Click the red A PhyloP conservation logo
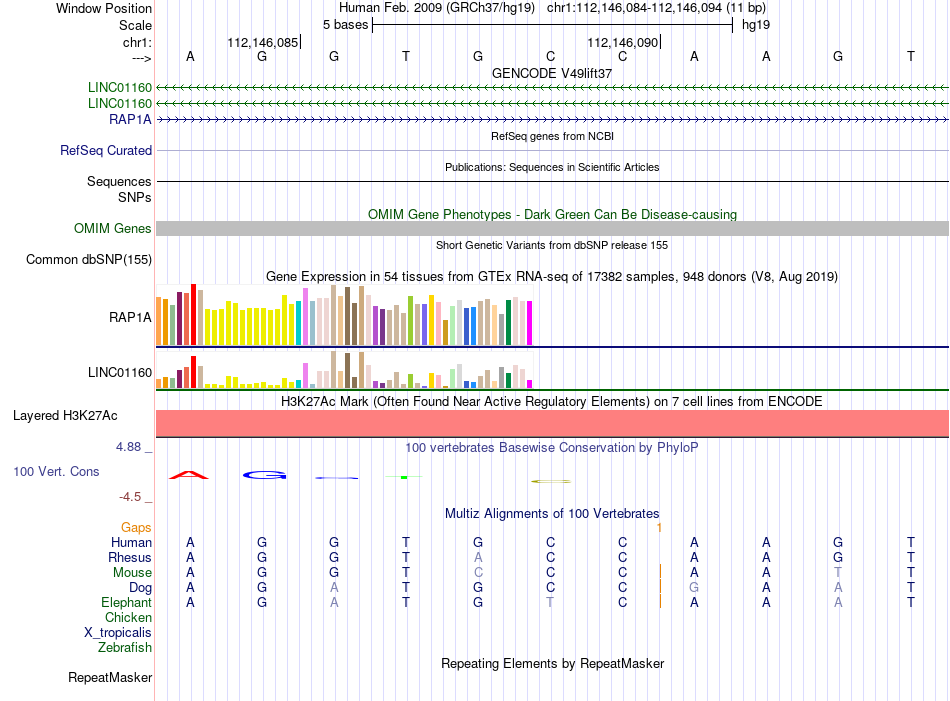This screenshot has height=701, width=950. (x=189, y=475)
